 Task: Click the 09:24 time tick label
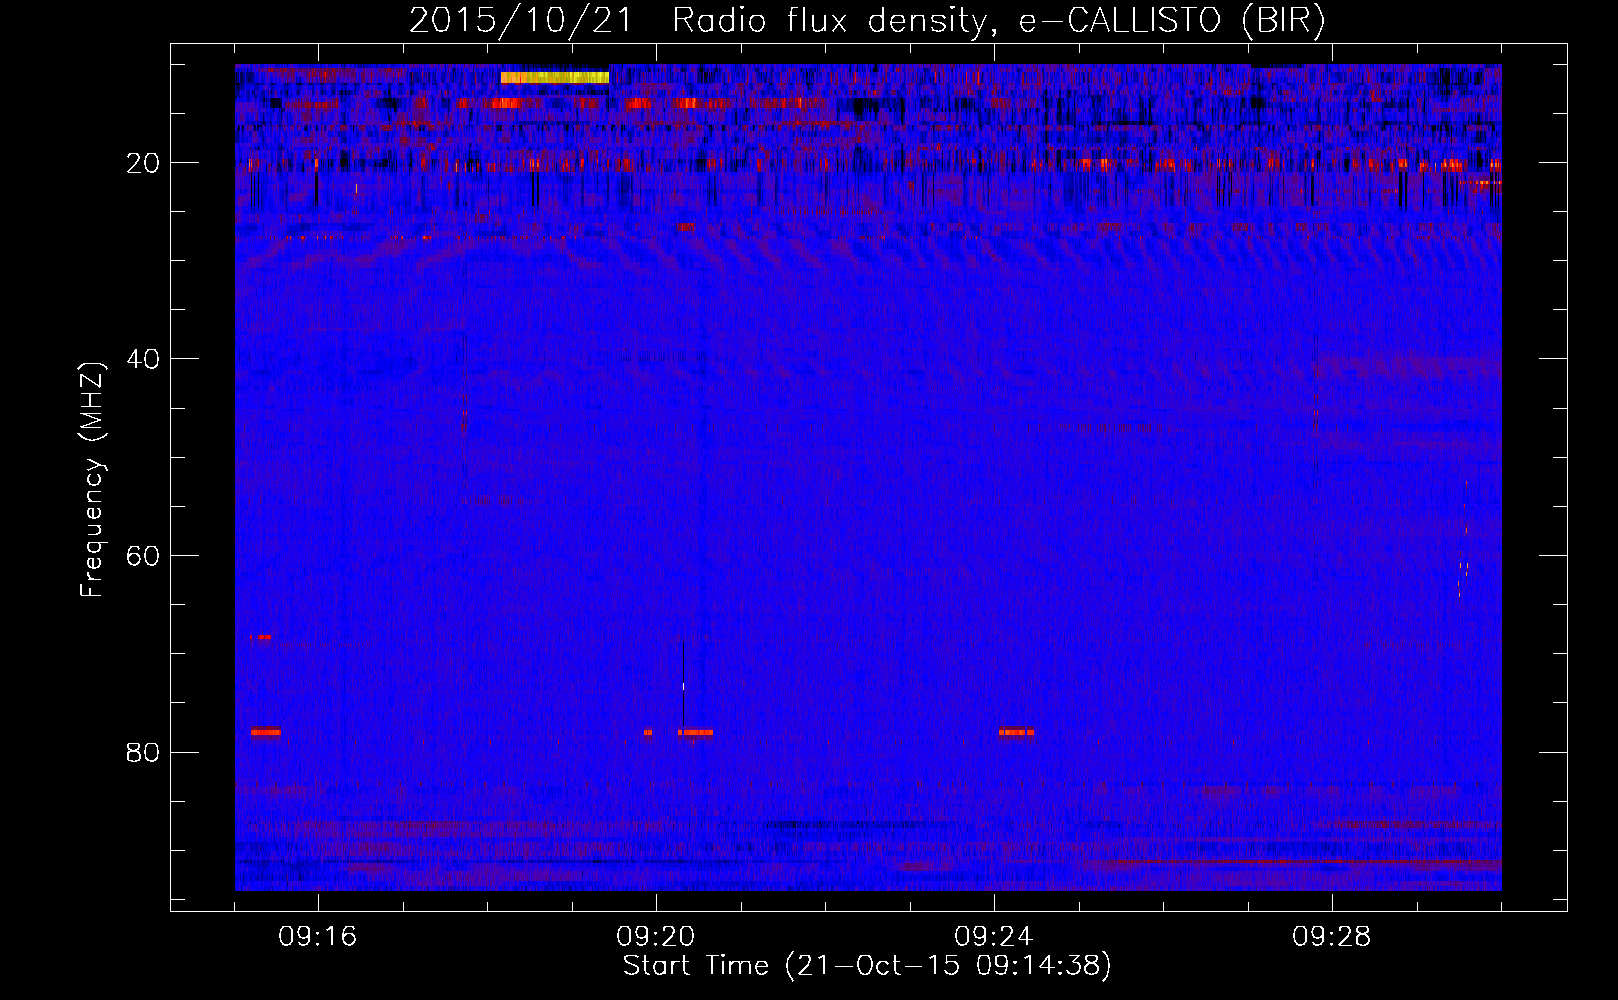pos(994,937)
